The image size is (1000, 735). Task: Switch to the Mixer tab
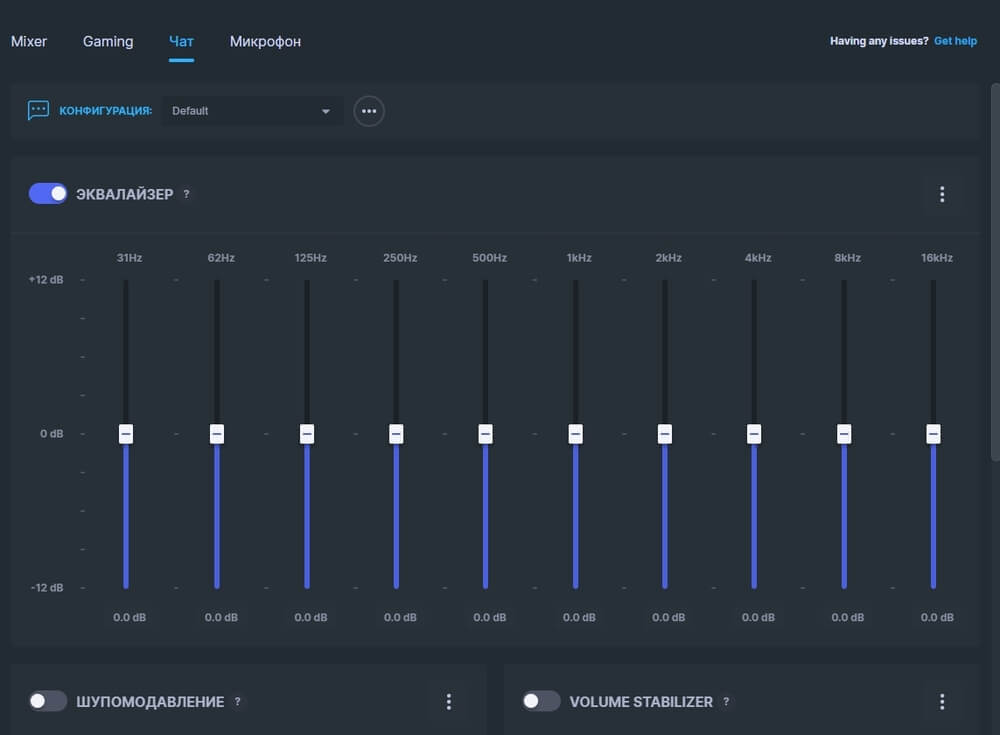click(x=29, y=42)
